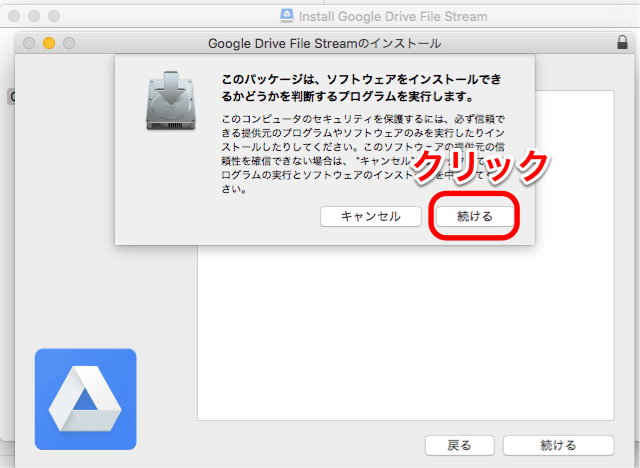Click the background window's minimize button
Screen dimensions: 640x468
(x=33, y=16)
